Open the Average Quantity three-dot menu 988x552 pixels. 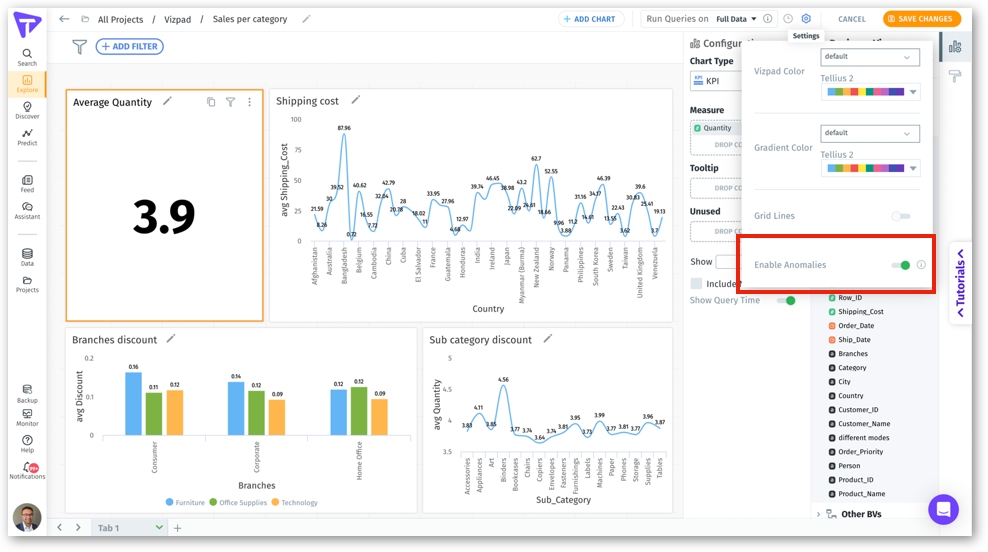tap(250, 102)
